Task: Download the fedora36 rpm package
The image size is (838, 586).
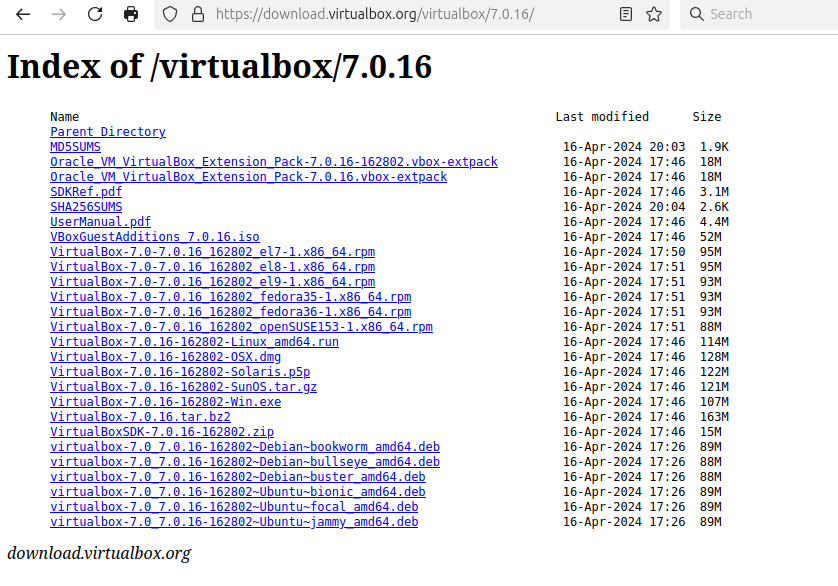Action: coord(231,311)
